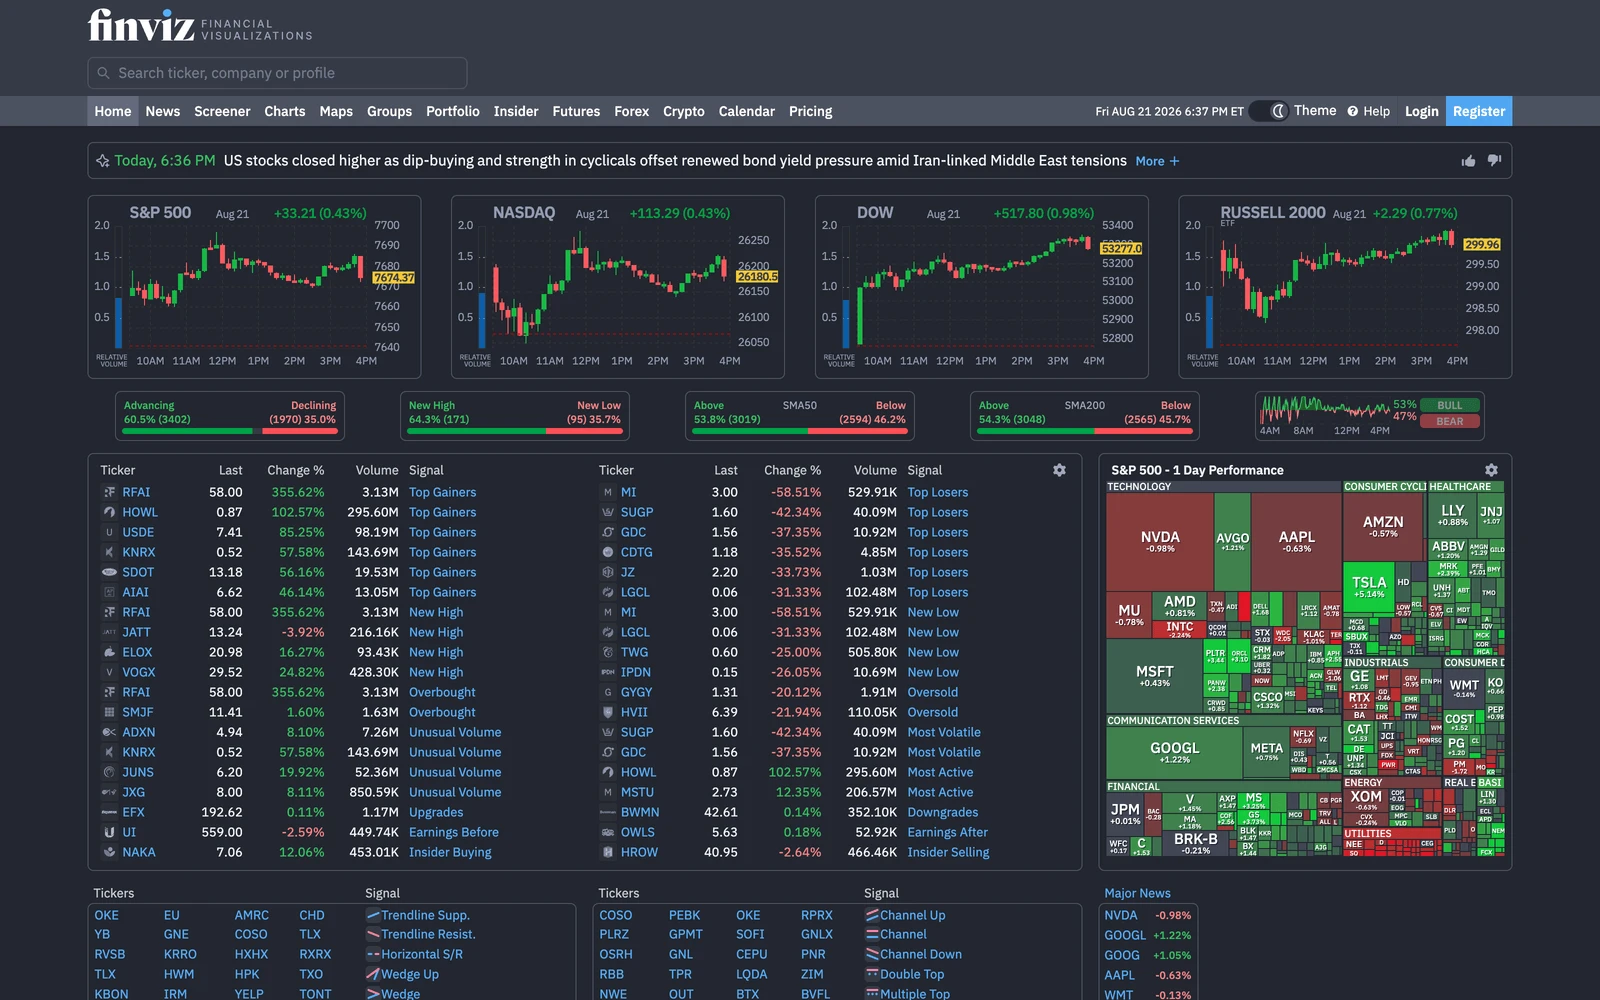Open the Earnings Before signal link
The height and width of the screenshot is (1000, 1600).
pyautogui.click(x=453, y=832)
